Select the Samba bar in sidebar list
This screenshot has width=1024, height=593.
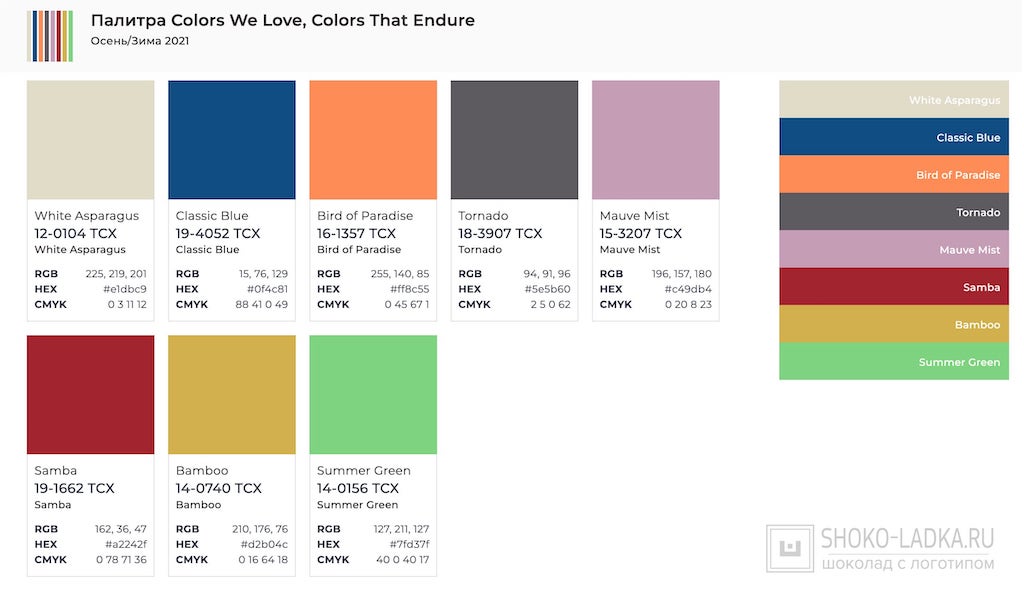[x=893, y=287]
